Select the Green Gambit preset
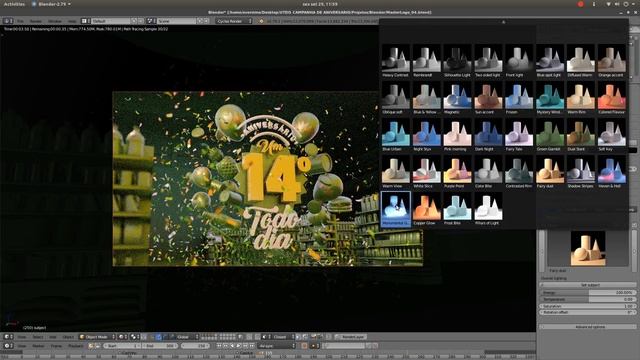The width and height of the screenshot is (640, 360). pos(550,135)
